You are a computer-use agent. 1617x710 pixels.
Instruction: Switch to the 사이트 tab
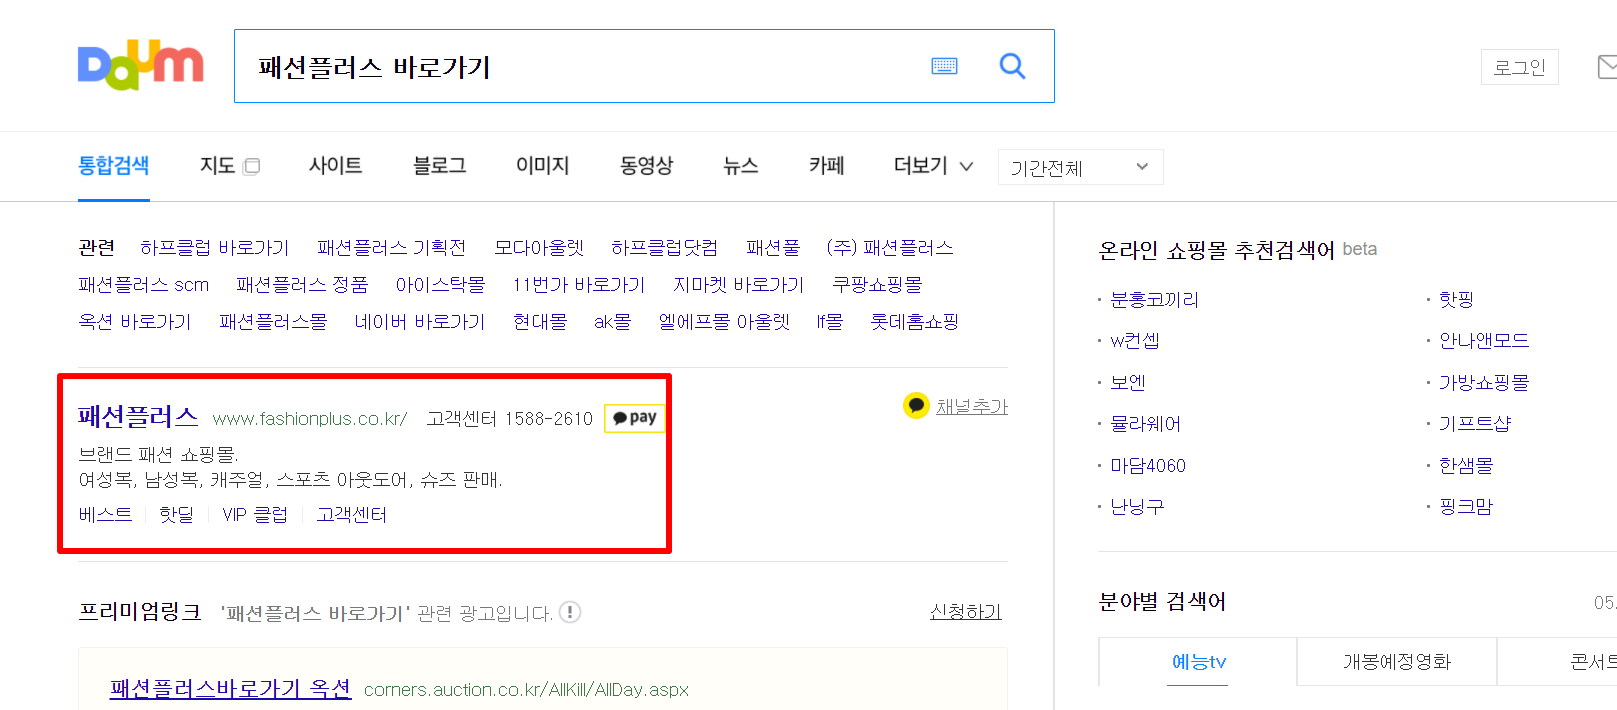(335, 166)
